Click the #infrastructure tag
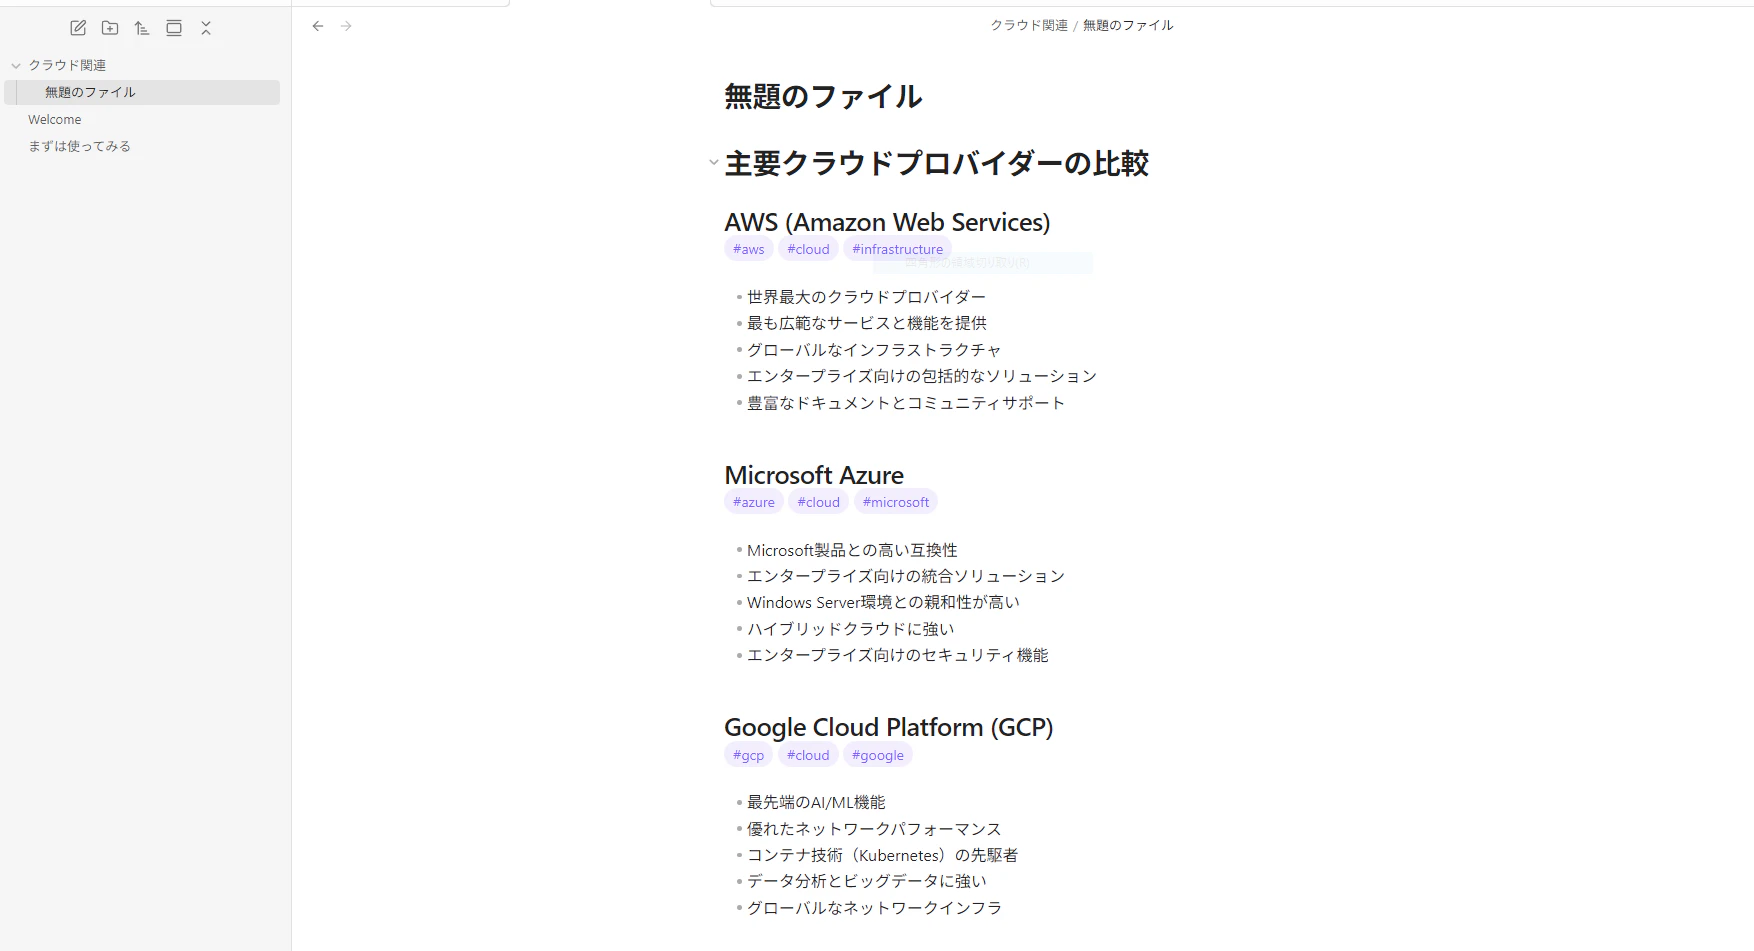1754x951 pixels. [x=897, y=249]
